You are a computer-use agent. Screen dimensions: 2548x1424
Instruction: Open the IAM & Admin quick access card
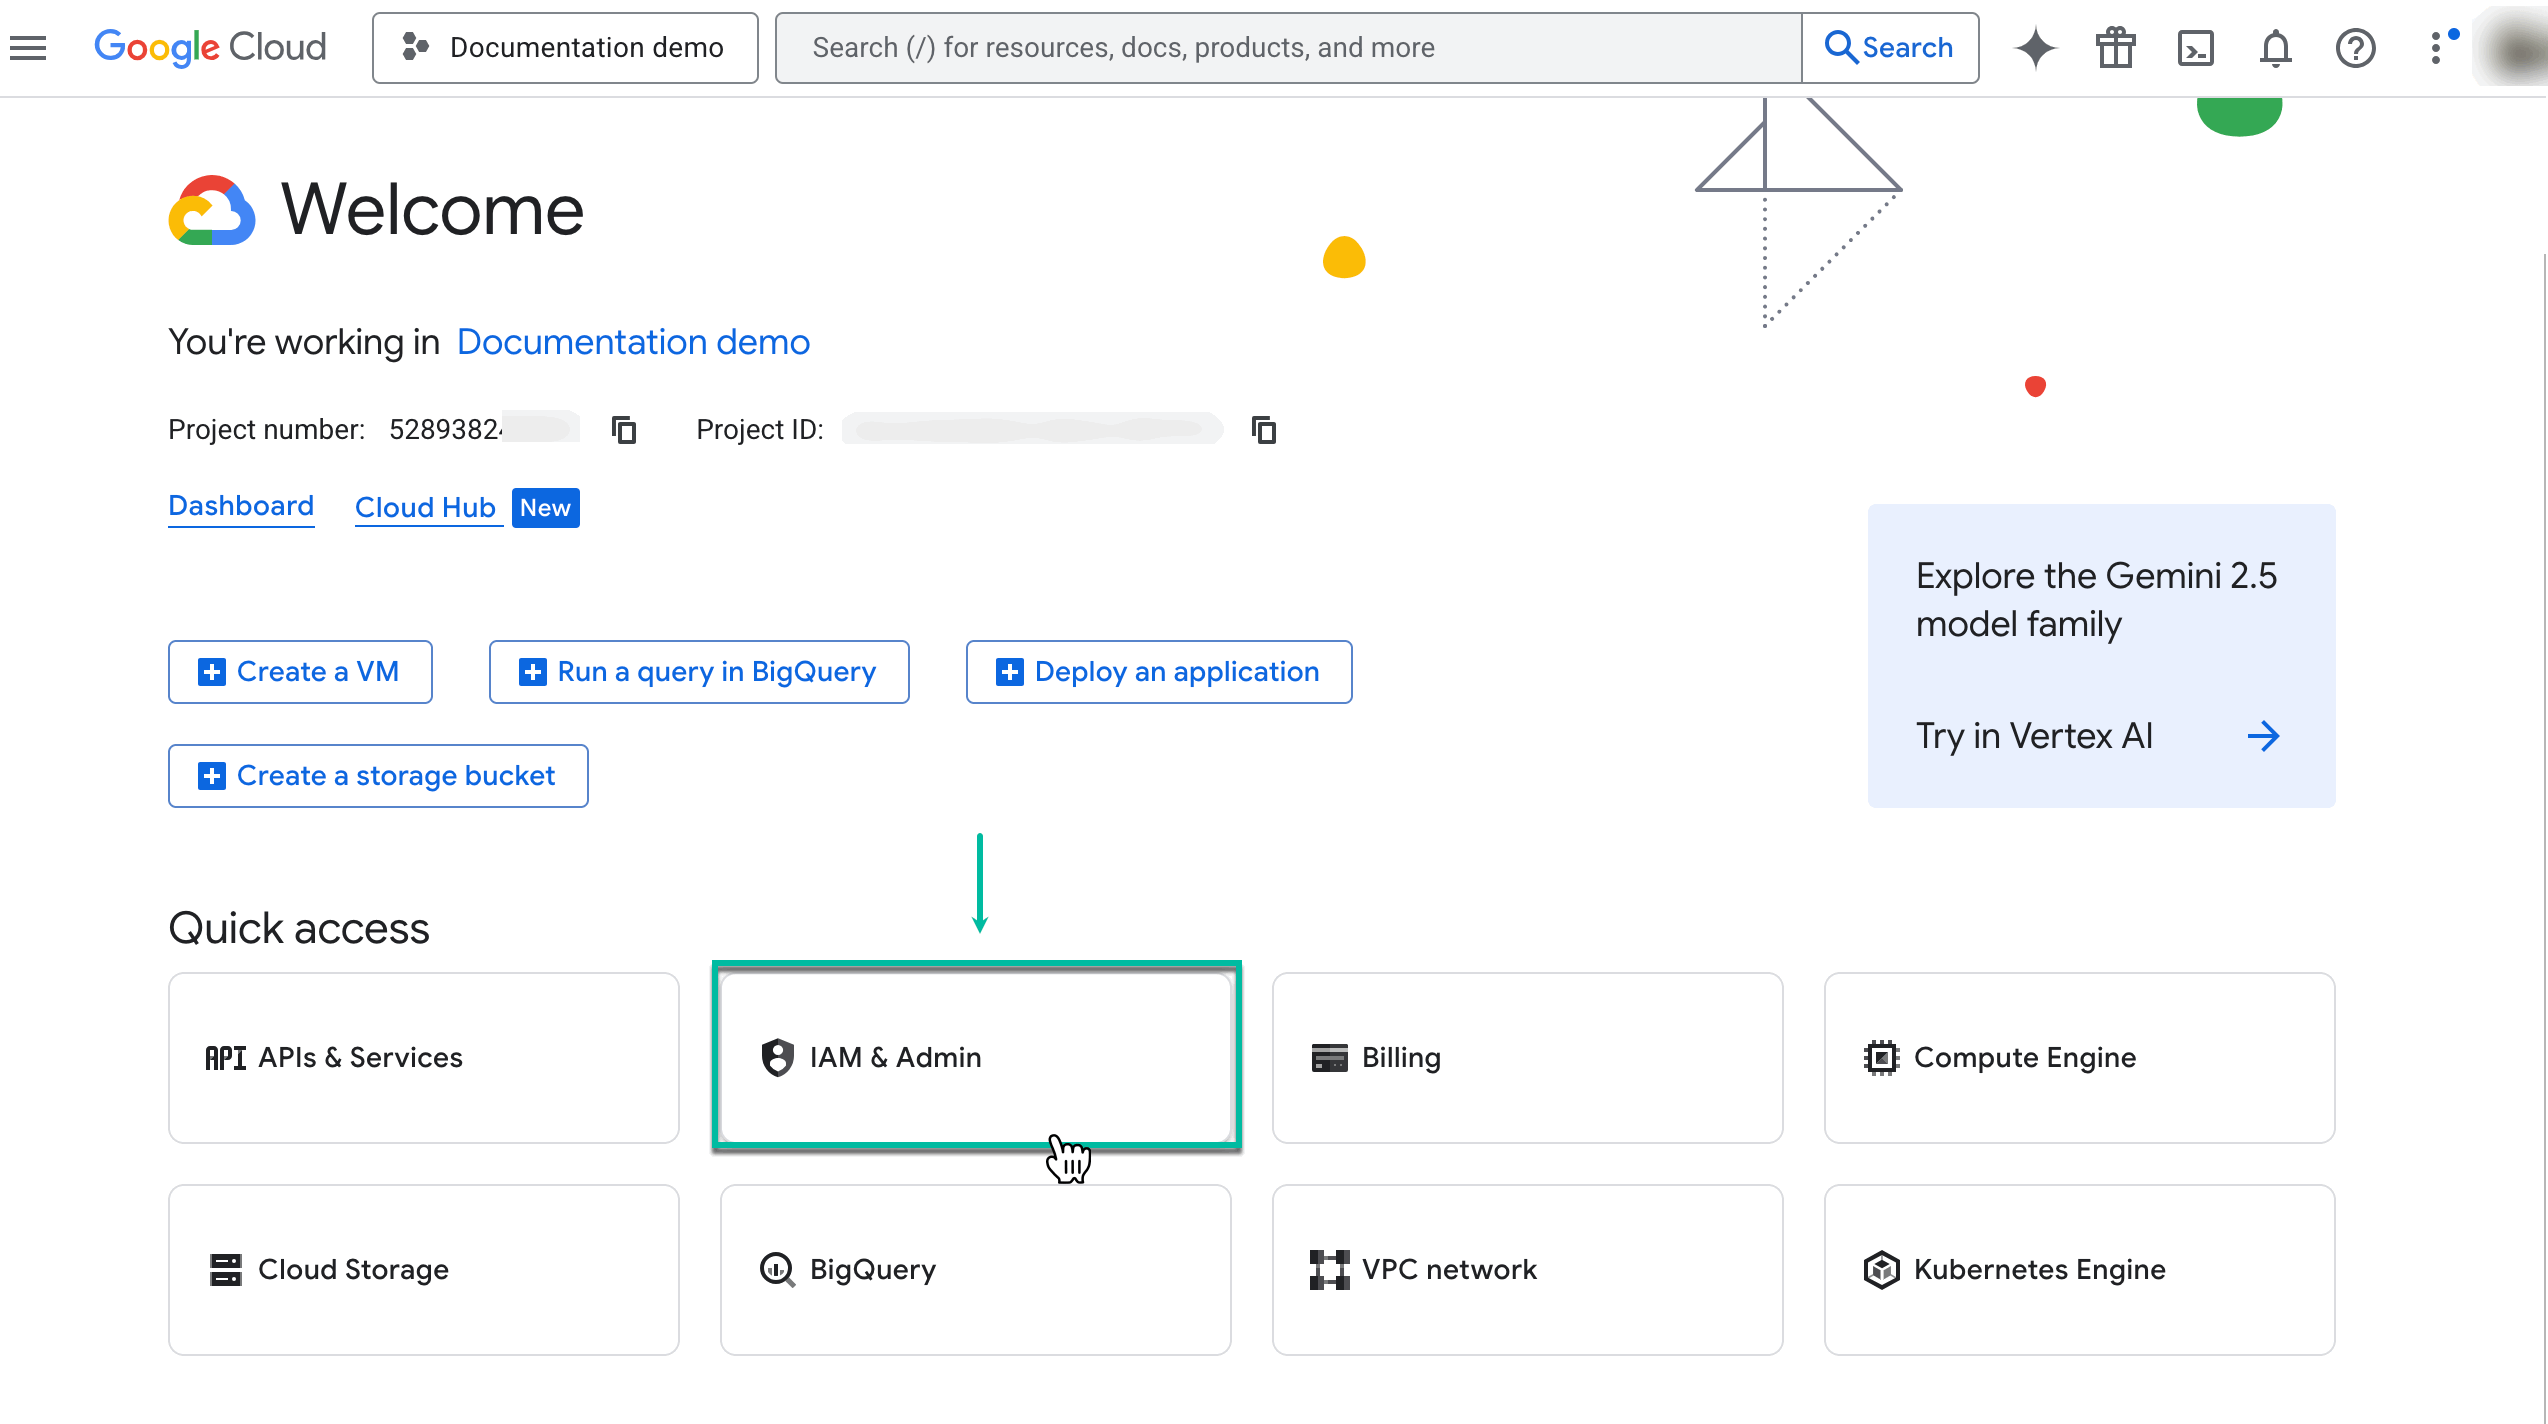[975, 1057]
